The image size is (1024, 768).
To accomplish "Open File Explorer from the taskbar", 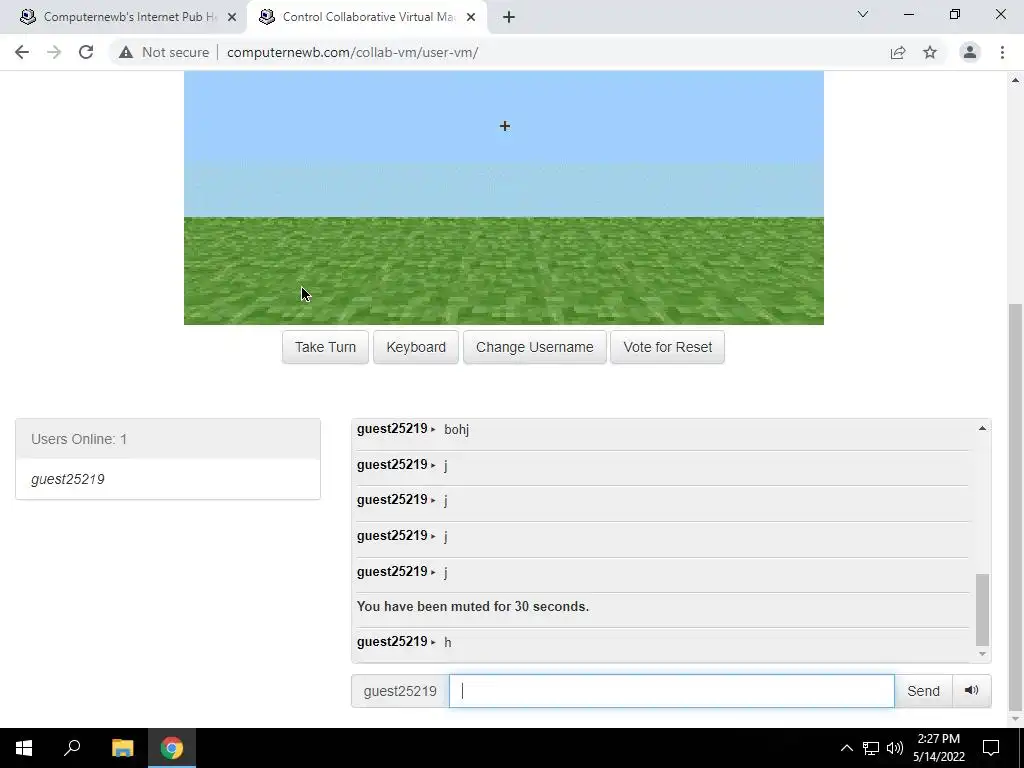I will click(x=122, y=748).
